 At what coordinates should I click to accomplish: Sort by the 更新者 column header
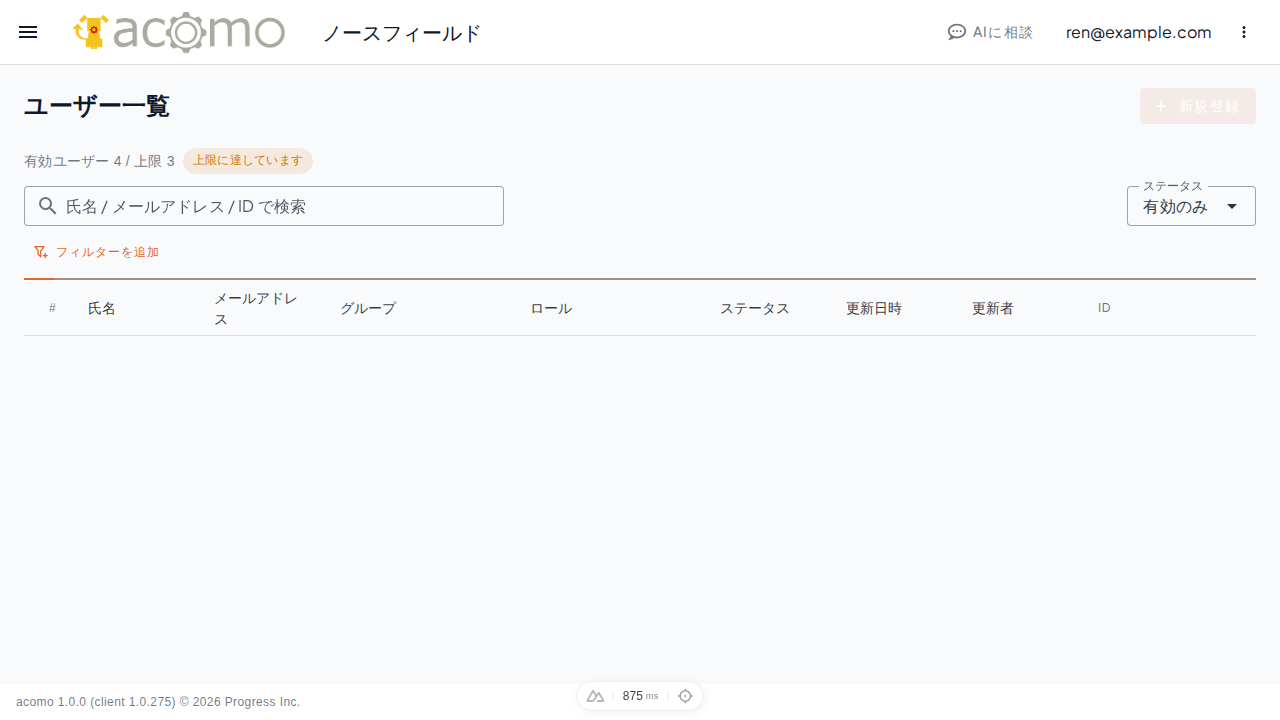click(993, 308)
